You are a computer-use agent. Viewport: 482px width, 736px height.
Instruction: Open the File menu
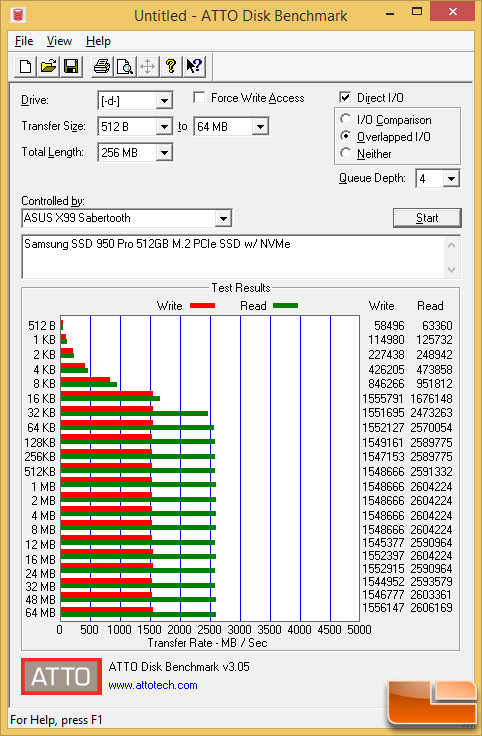coord(24,41)
